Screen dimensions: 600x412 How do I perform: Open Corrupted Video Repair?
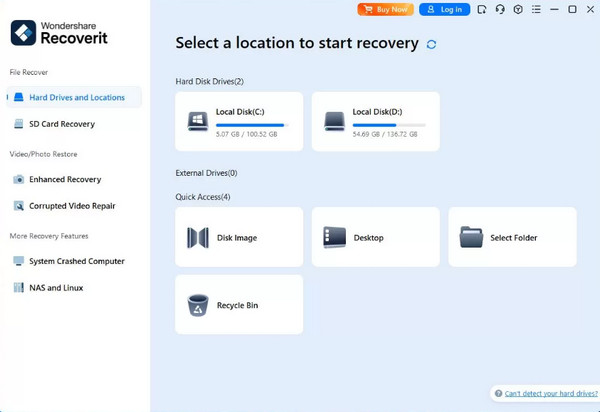(x=74, y=206)
